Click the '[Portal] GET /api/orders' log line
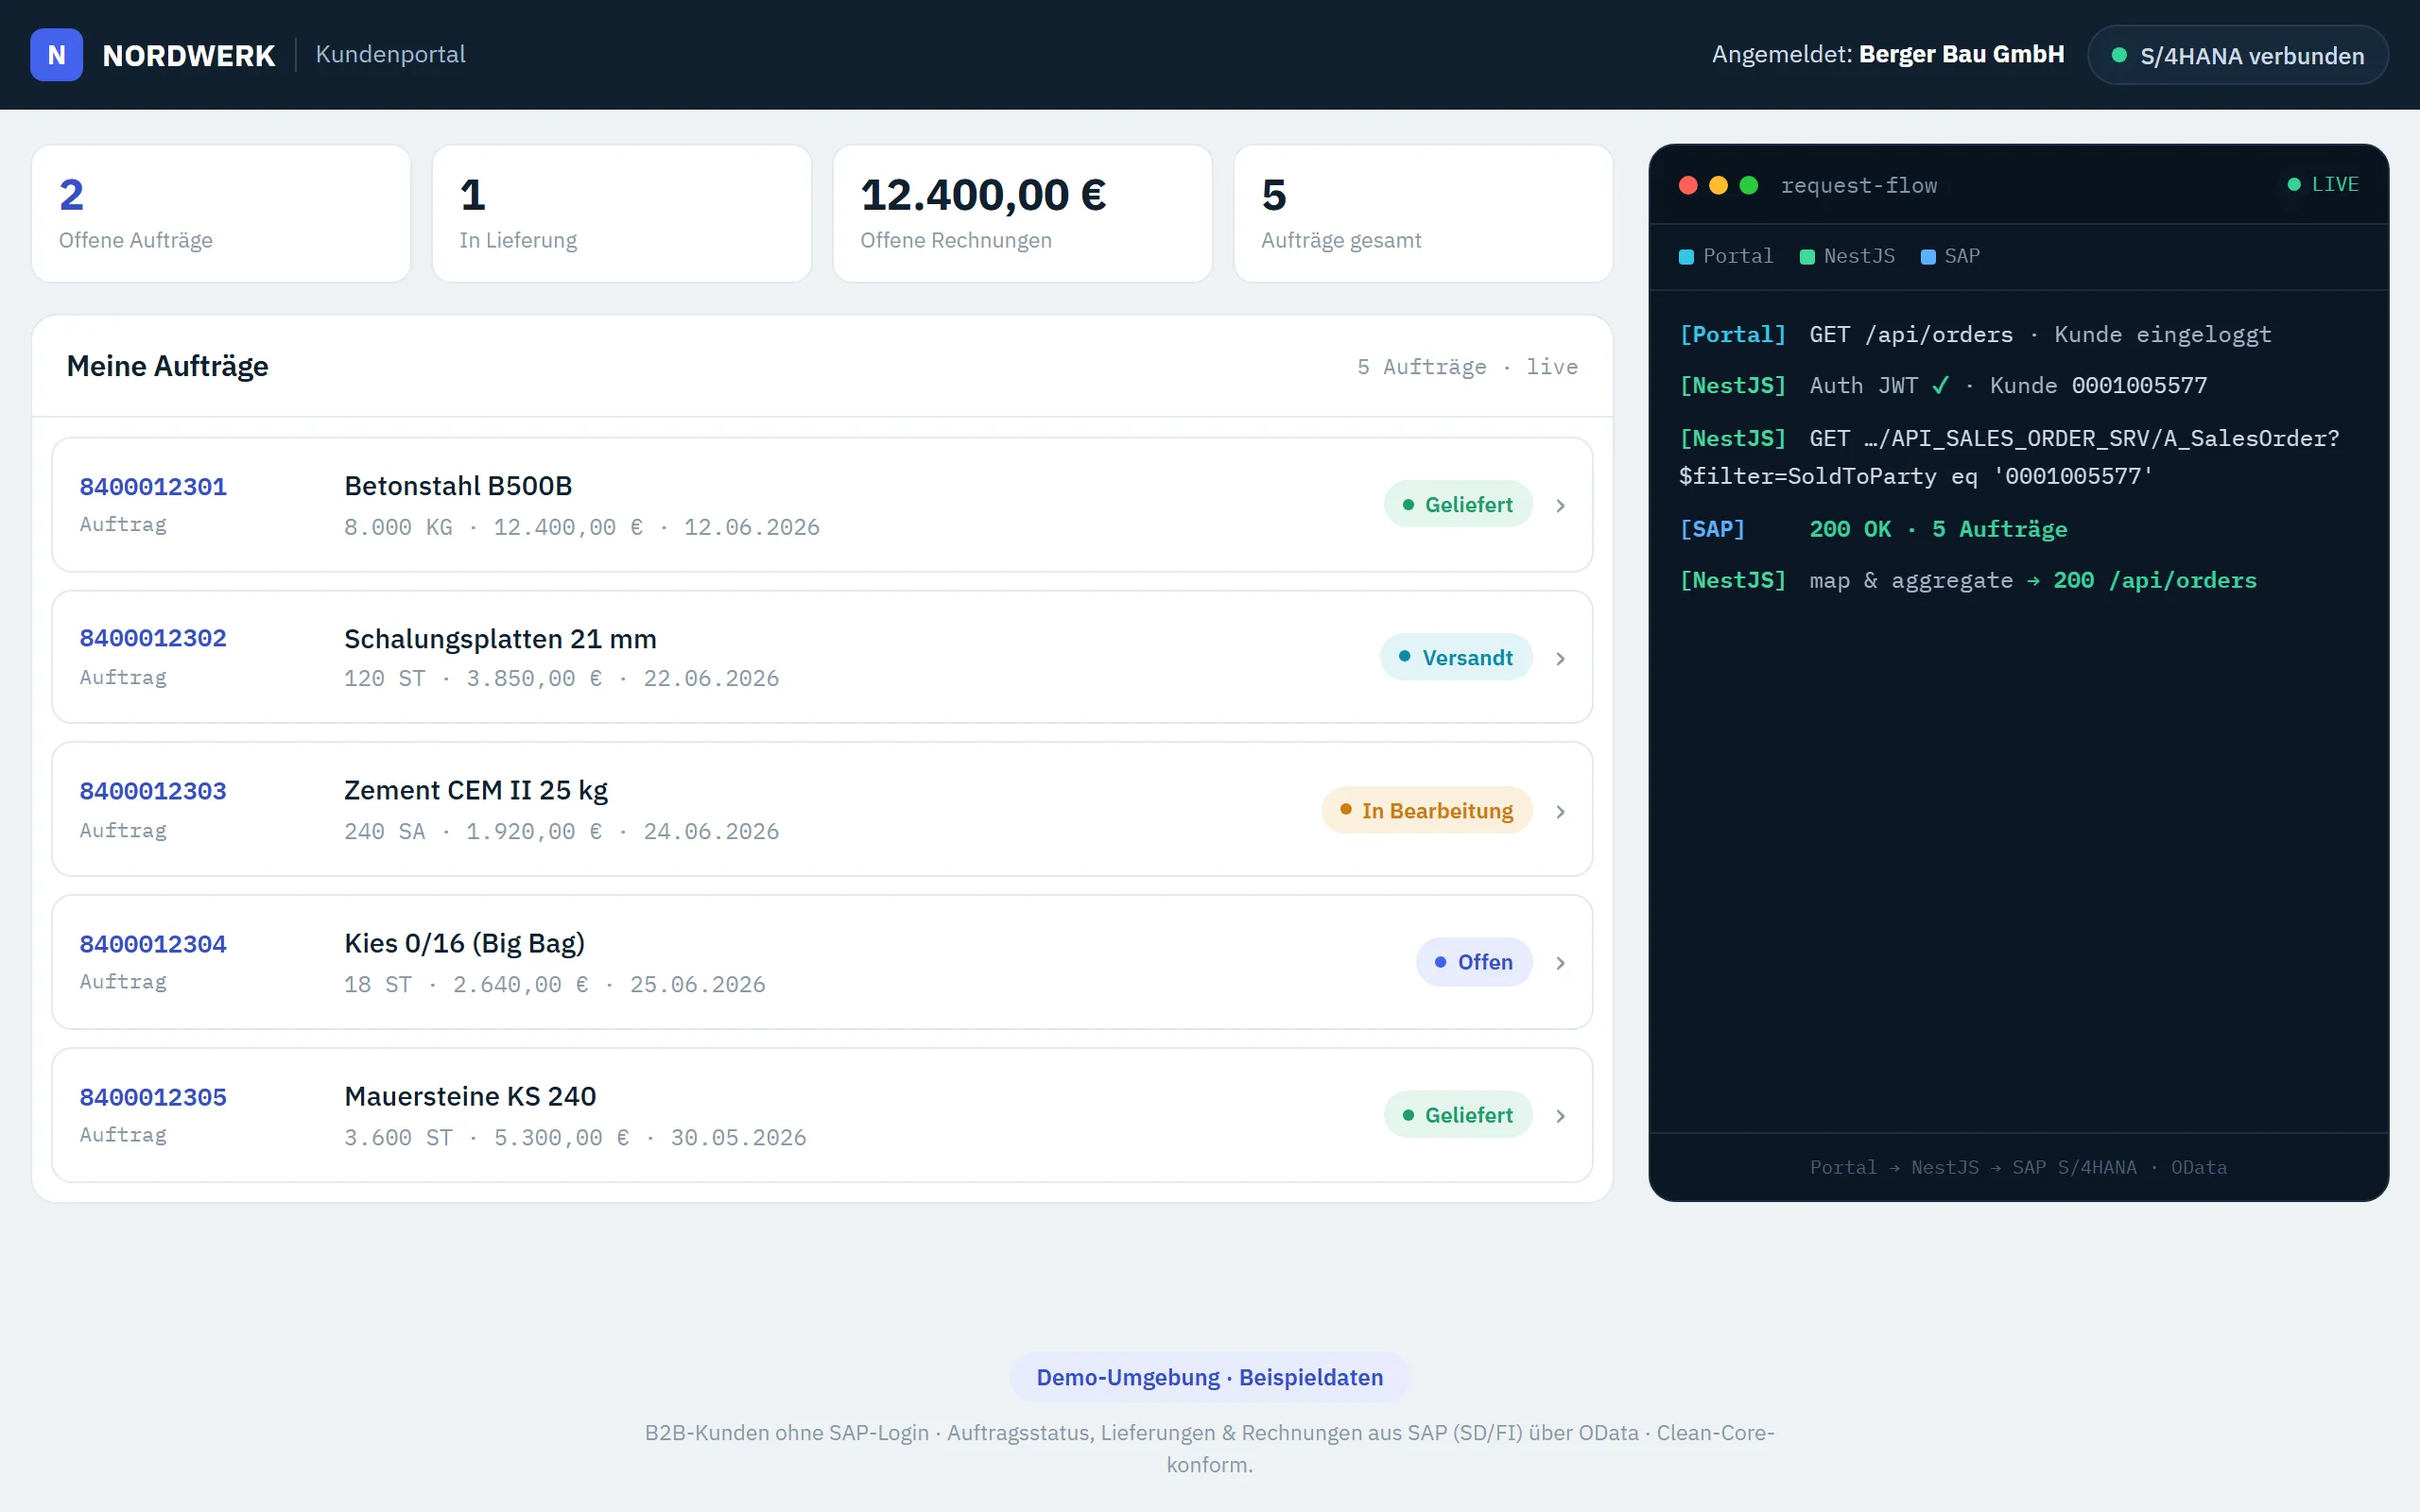Viewport: 2420px width, 1512px height. pyautogui.click(x=1975, y=335)
